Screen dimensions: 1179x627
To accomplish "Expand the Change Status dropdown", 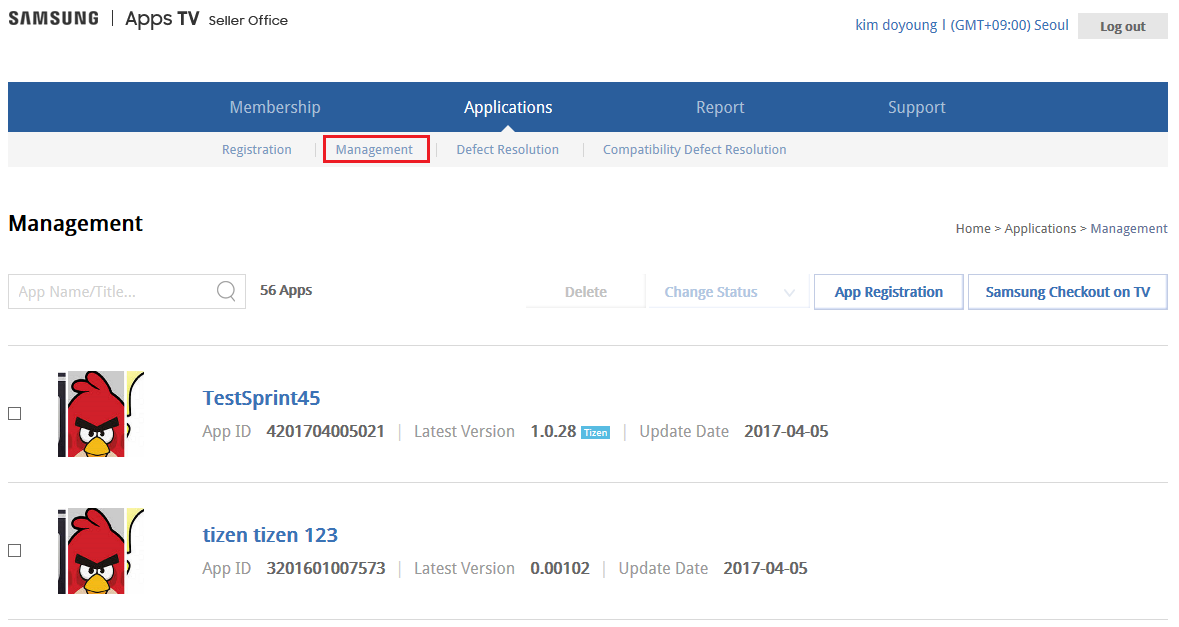I will pos(729,292).
